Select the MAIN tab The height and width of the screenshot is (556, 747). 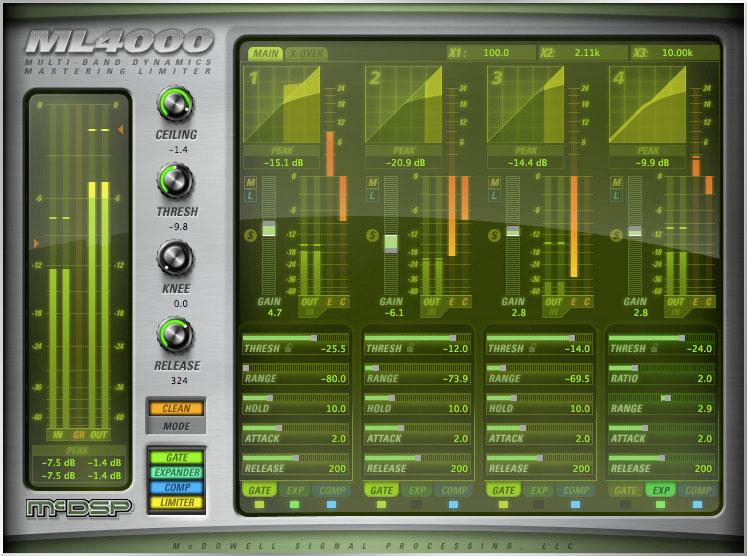[265, 54]
